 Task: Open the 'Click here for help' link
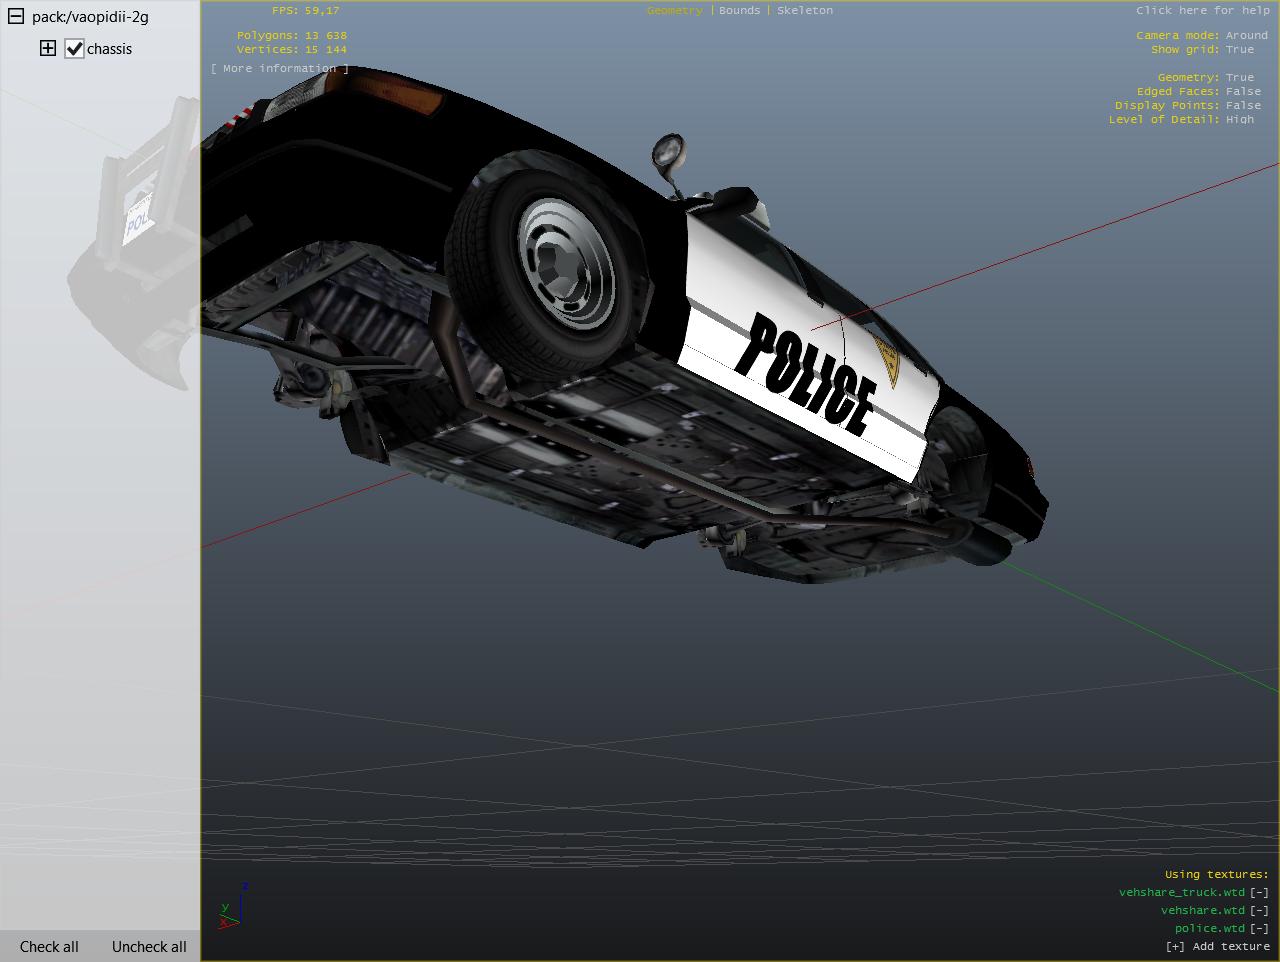[1202, 10]
